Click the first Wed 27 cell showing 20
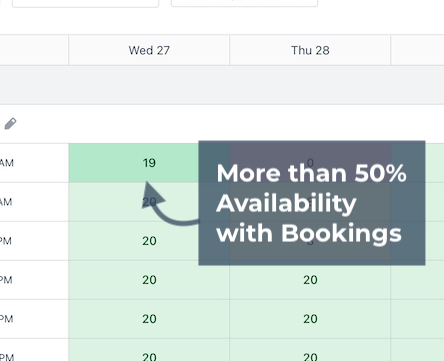The height and width of the screenshot is (361, 444). (149, 202)
